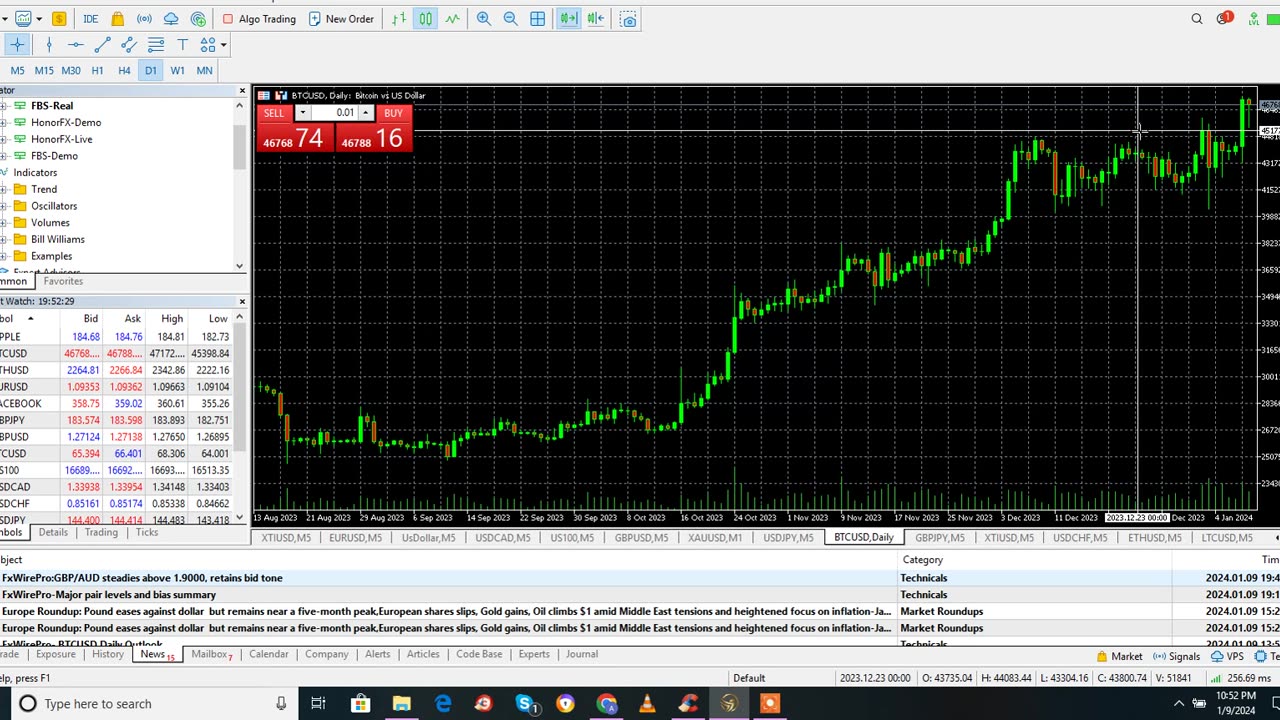Click the dollar sign Market Watch icon
Screen dimensions: 1280x720
(59, 19)
